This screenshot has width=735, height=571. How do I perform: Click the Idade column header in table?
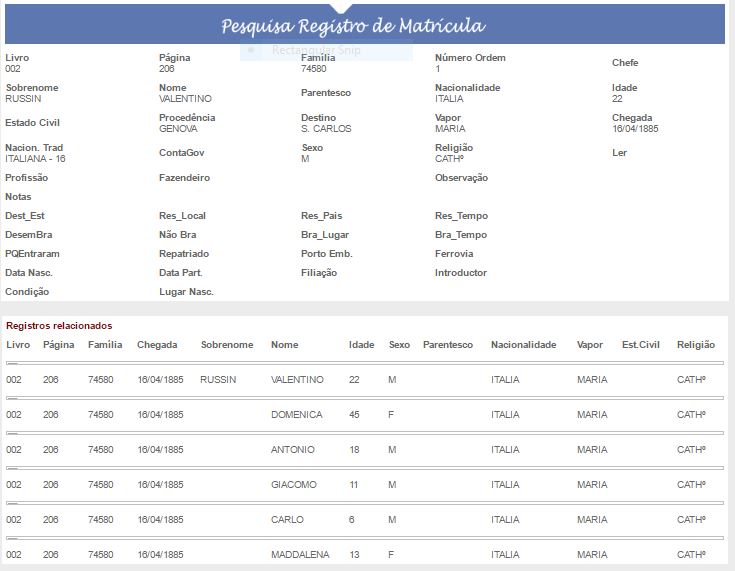coord(361,345)
